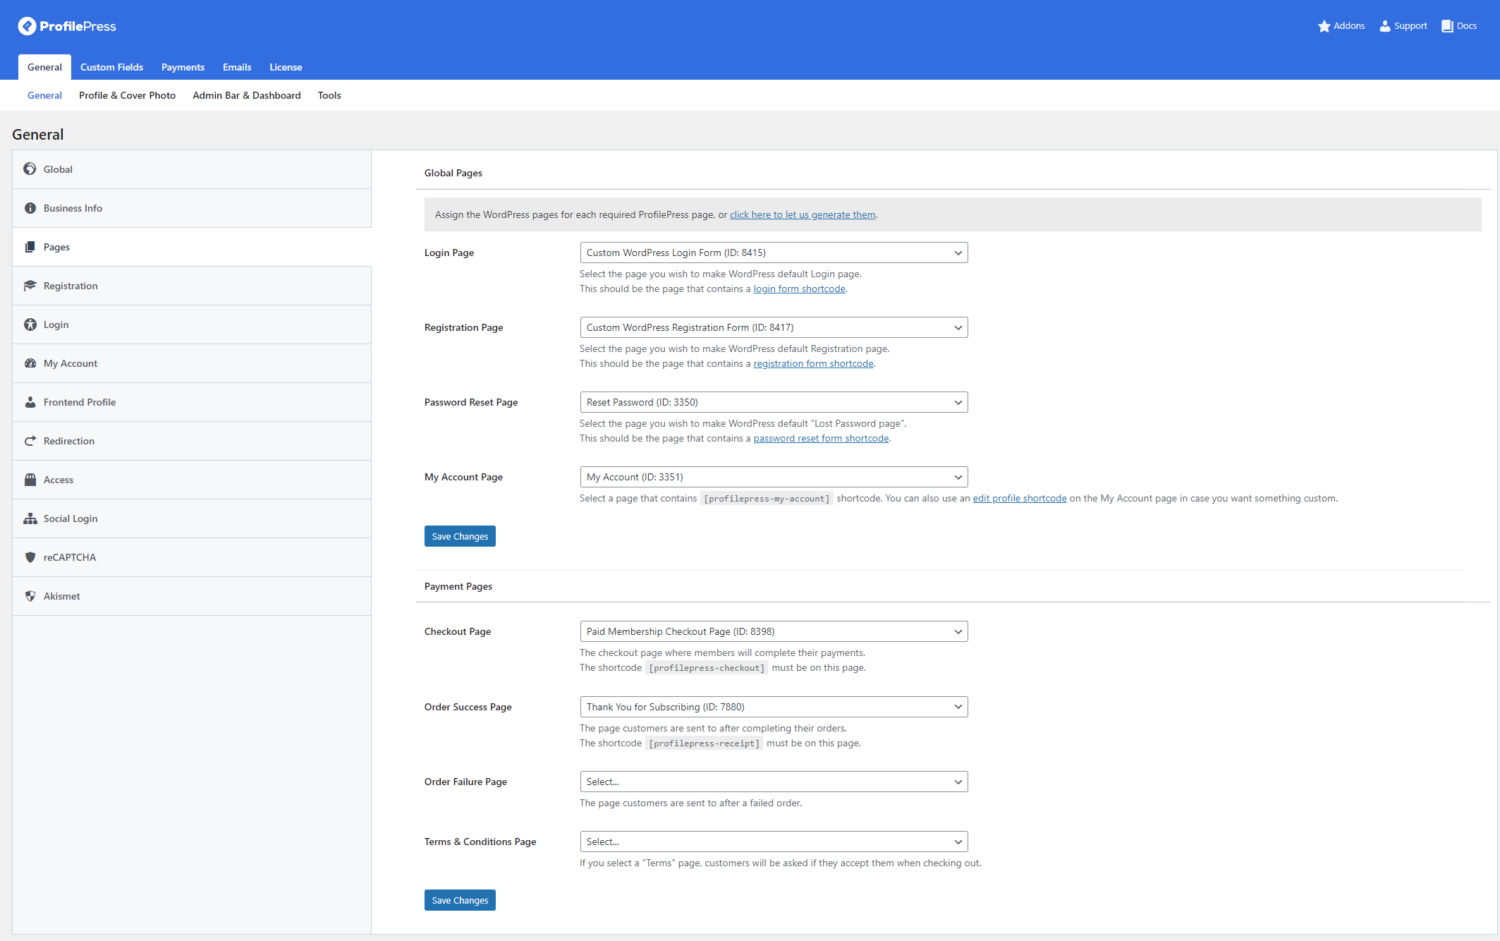
Task: Click the Akismet shield icon
Action: [x=30, y=596]
